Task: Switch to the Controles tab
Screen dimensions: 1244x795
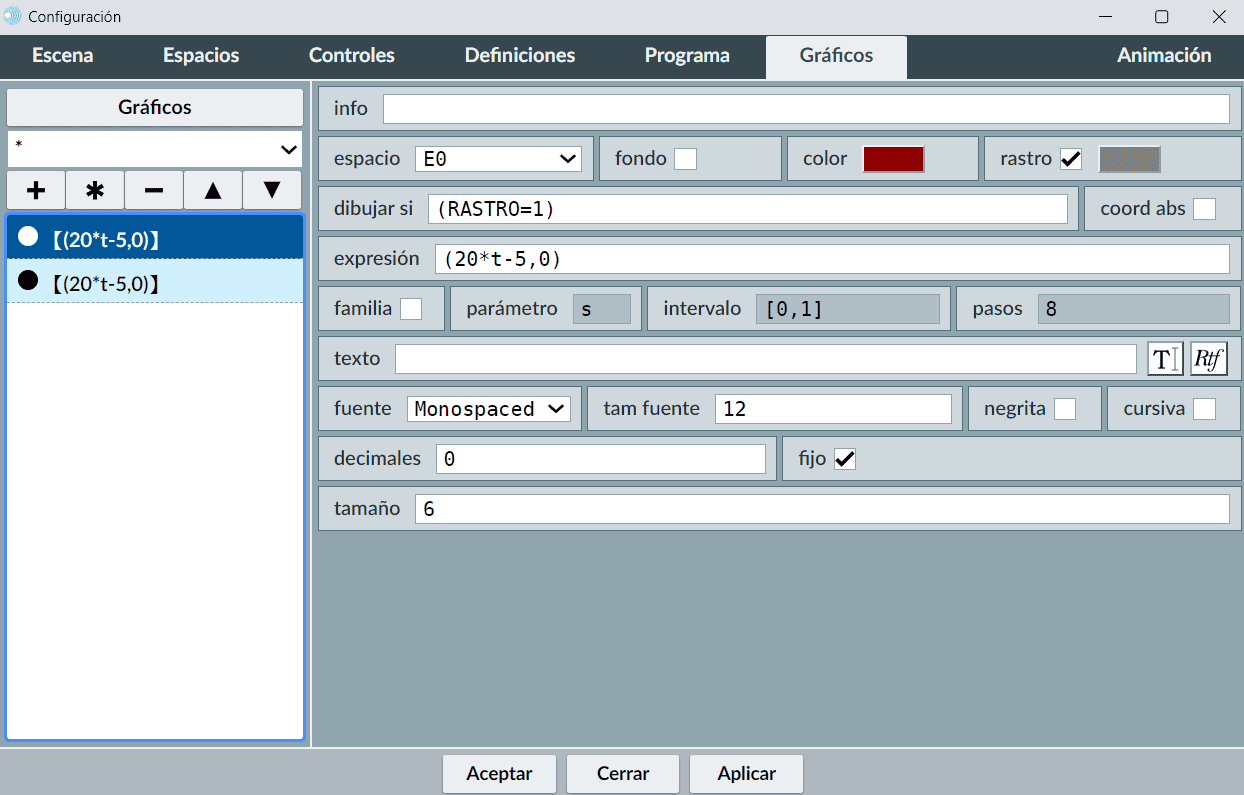Action: tap(351, 56)
